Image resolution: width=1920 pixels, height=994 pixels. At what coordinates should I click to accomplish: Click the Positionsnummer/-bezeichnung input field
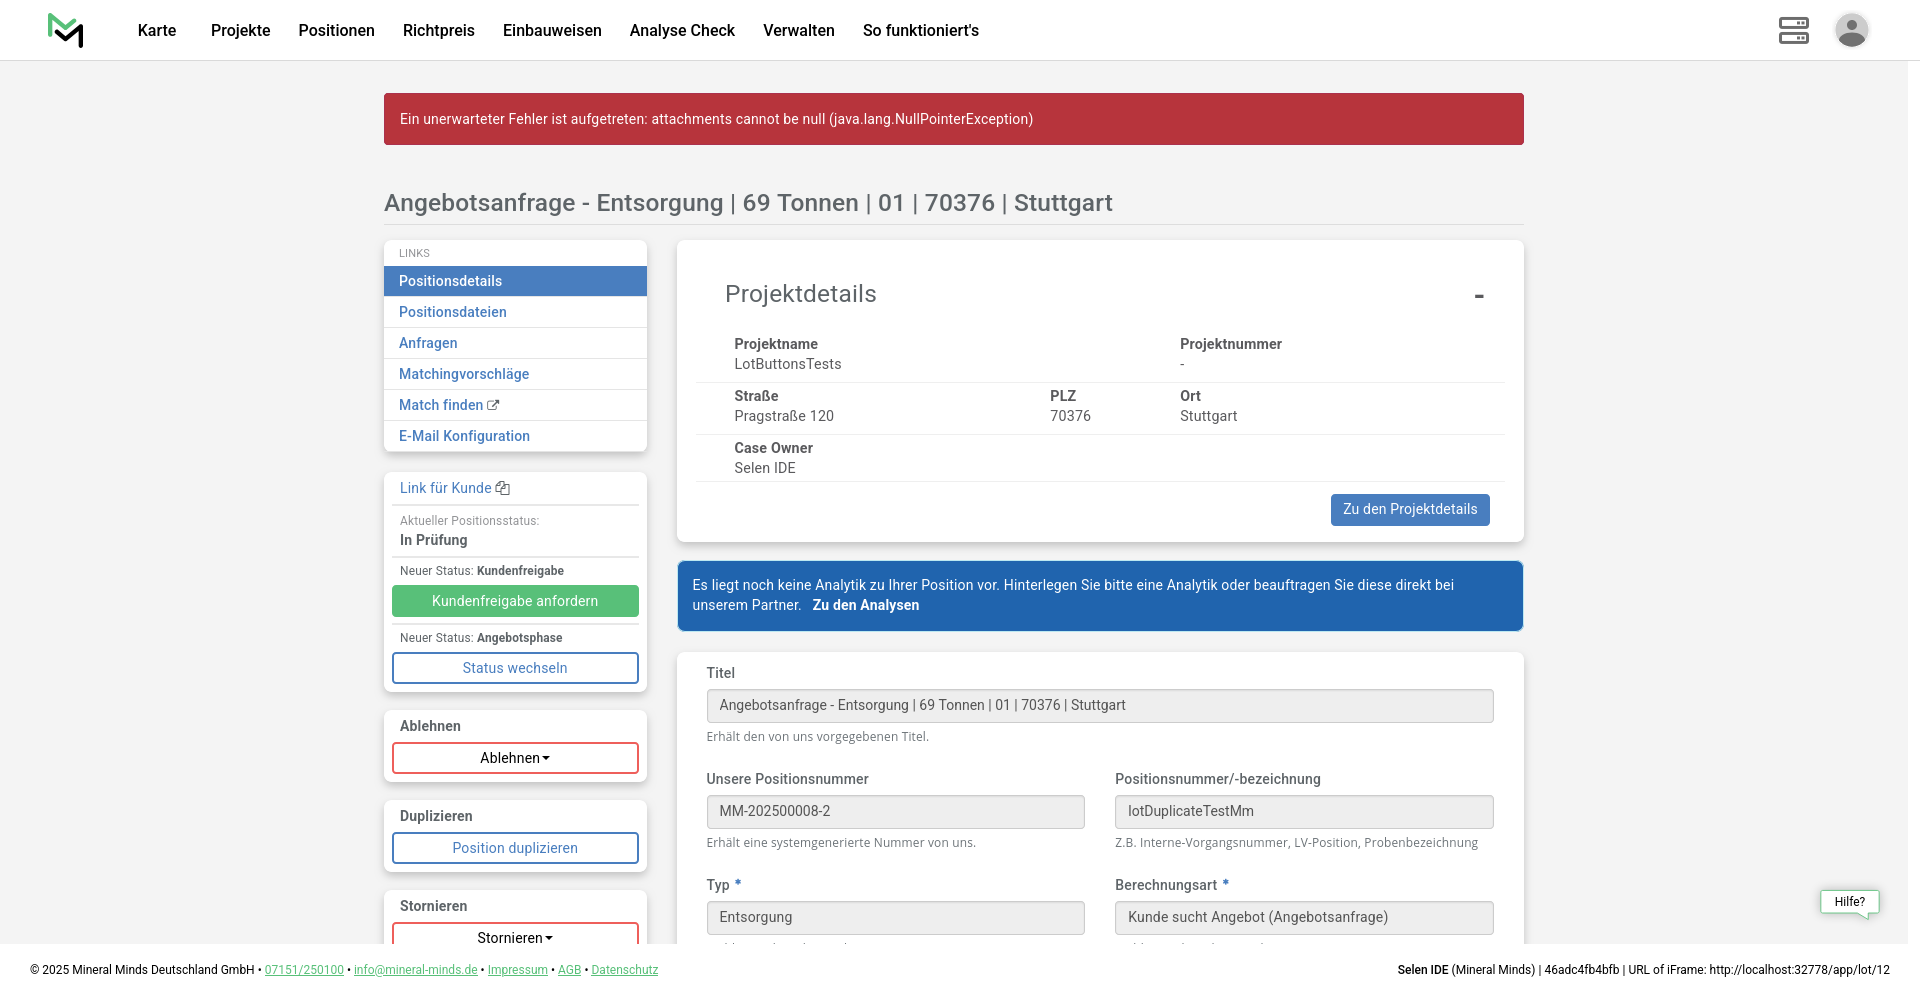[x=1303, y=811]
